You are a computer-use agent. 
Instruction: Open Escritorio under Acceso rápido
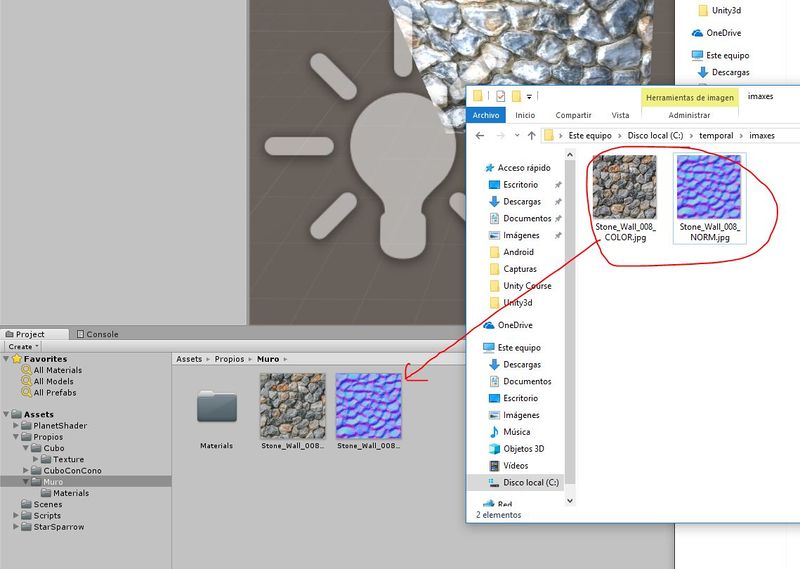pyautogui.click(x=520, y=184)
